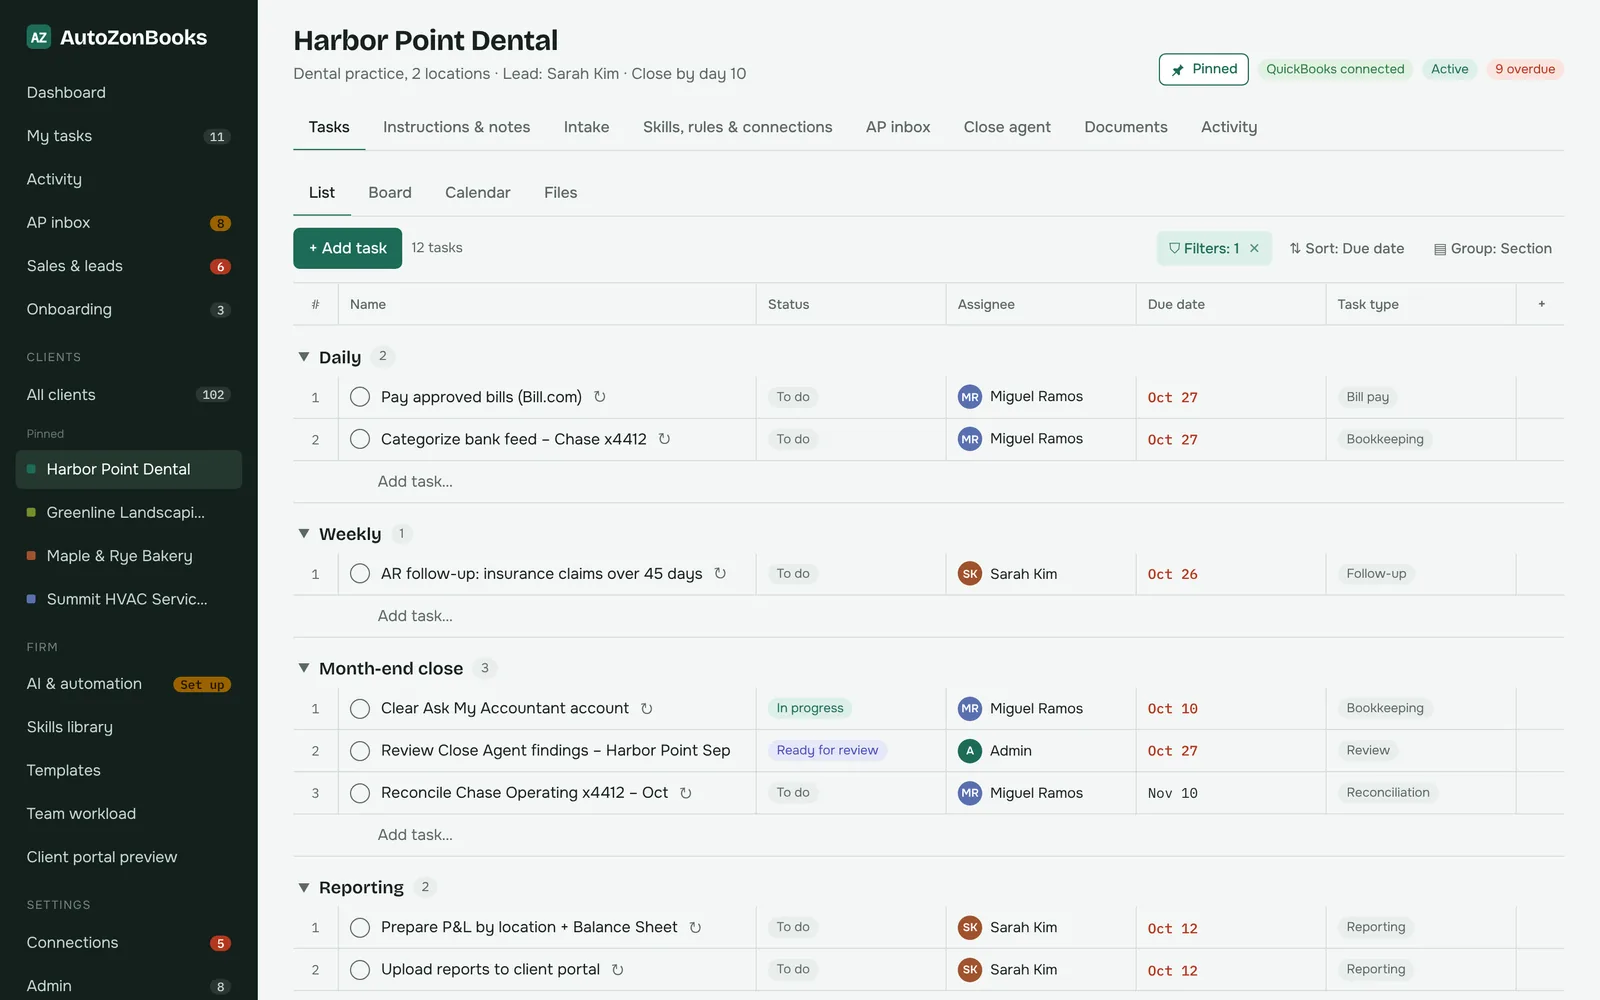Click recurrence icon on AR follow-up task
Viewport: 1600px width, 1000px height.
(x=720, y=574)
